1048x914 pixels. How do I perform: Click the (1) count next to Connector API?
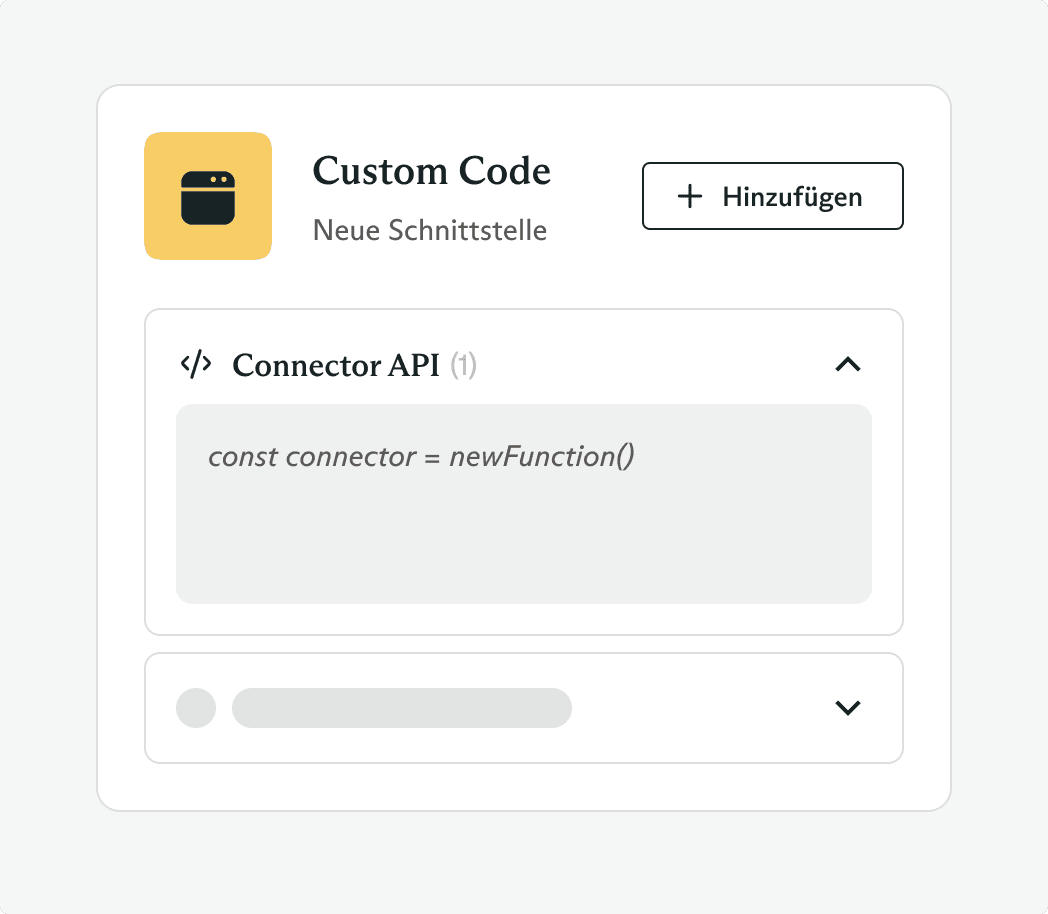[463, 366]
